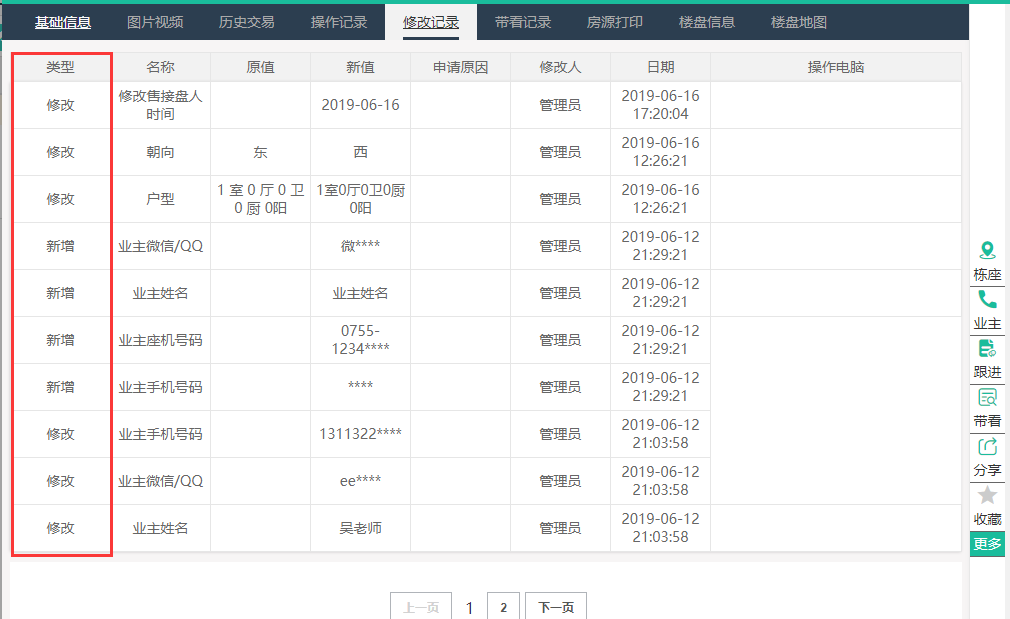
Task: Click the 日期 column header
Action: click(660, 67)
